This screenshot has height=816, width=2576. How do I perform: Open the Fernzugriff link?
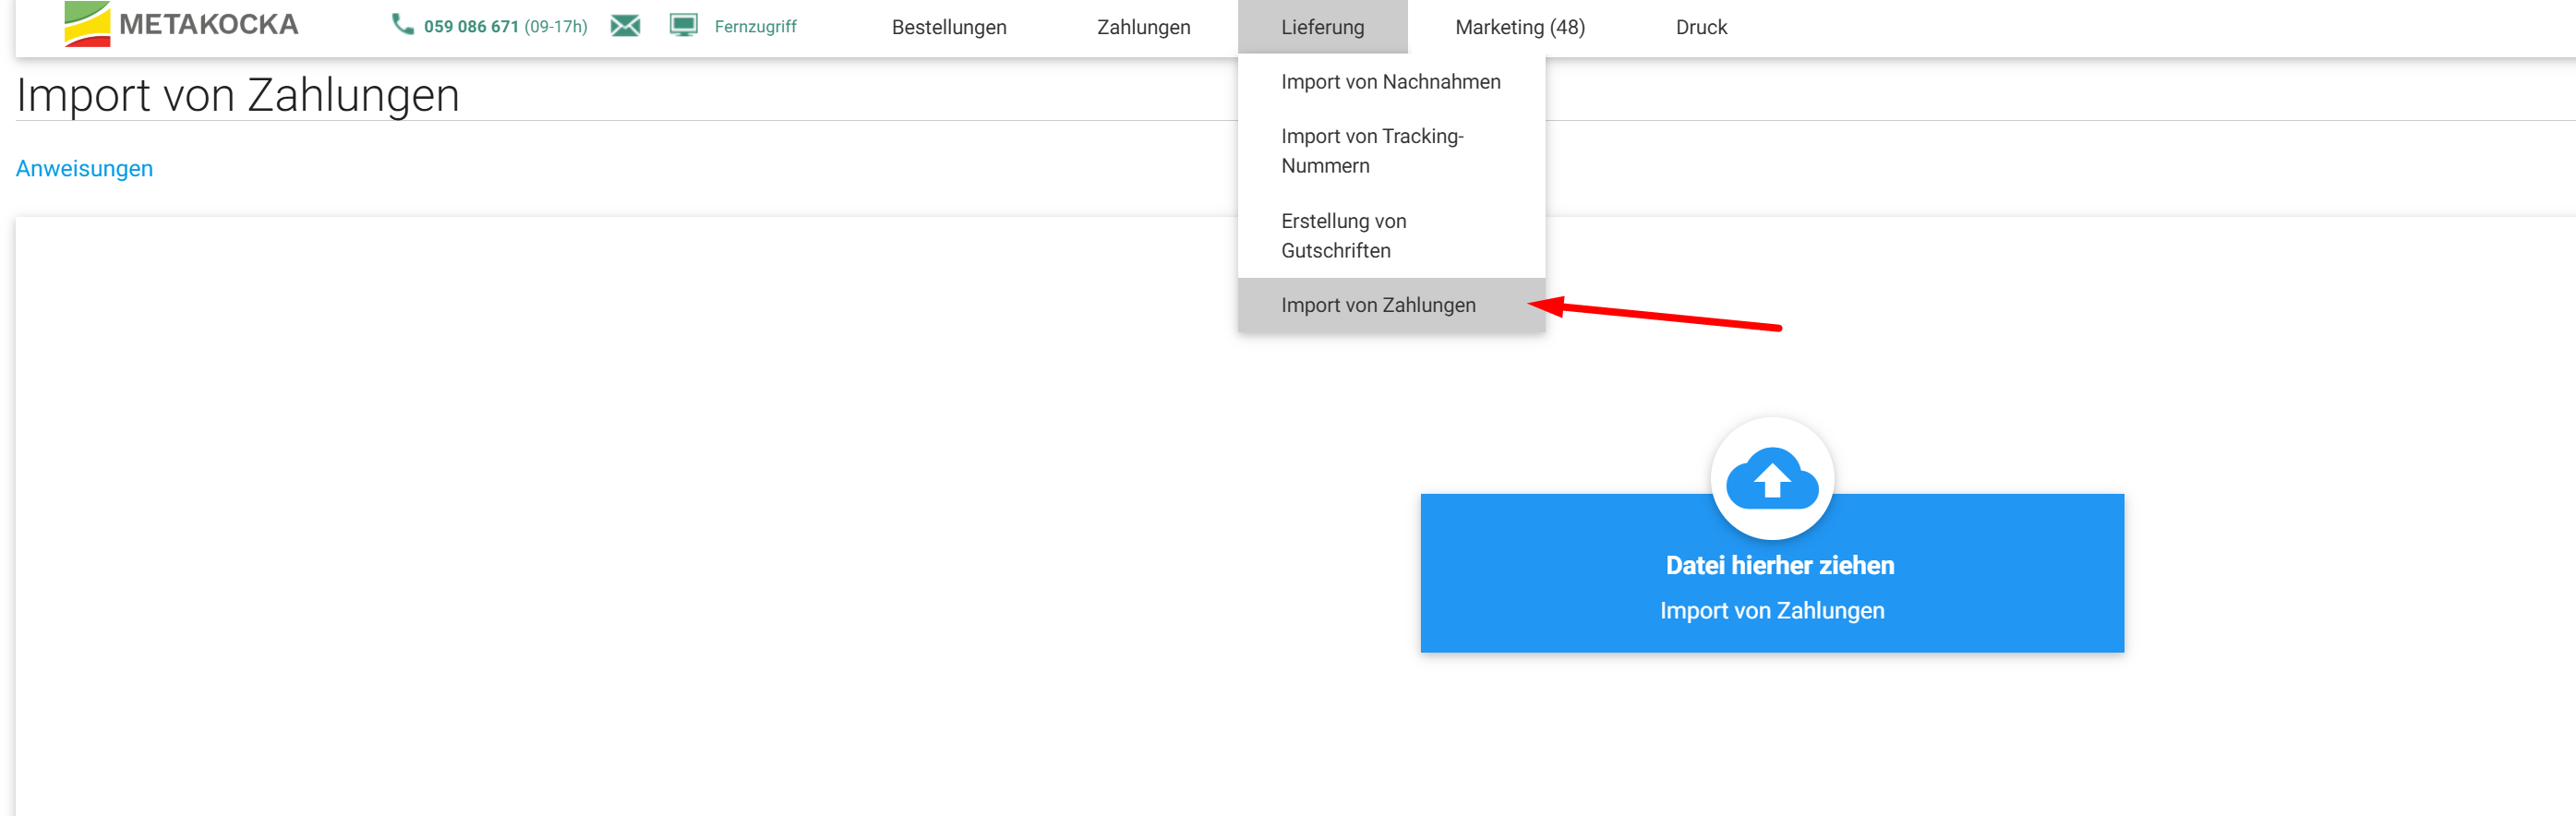point(755,26)
